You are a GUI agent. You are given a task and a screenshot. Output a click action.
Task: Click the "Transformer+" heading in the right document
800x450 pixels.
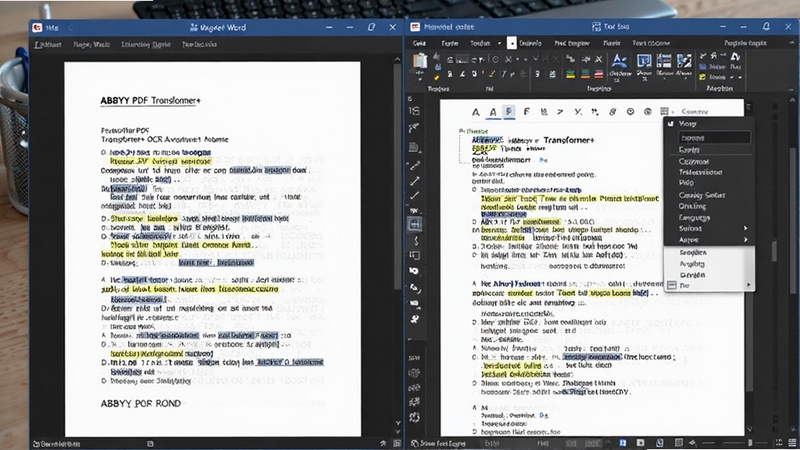click(x=569, y=140)
